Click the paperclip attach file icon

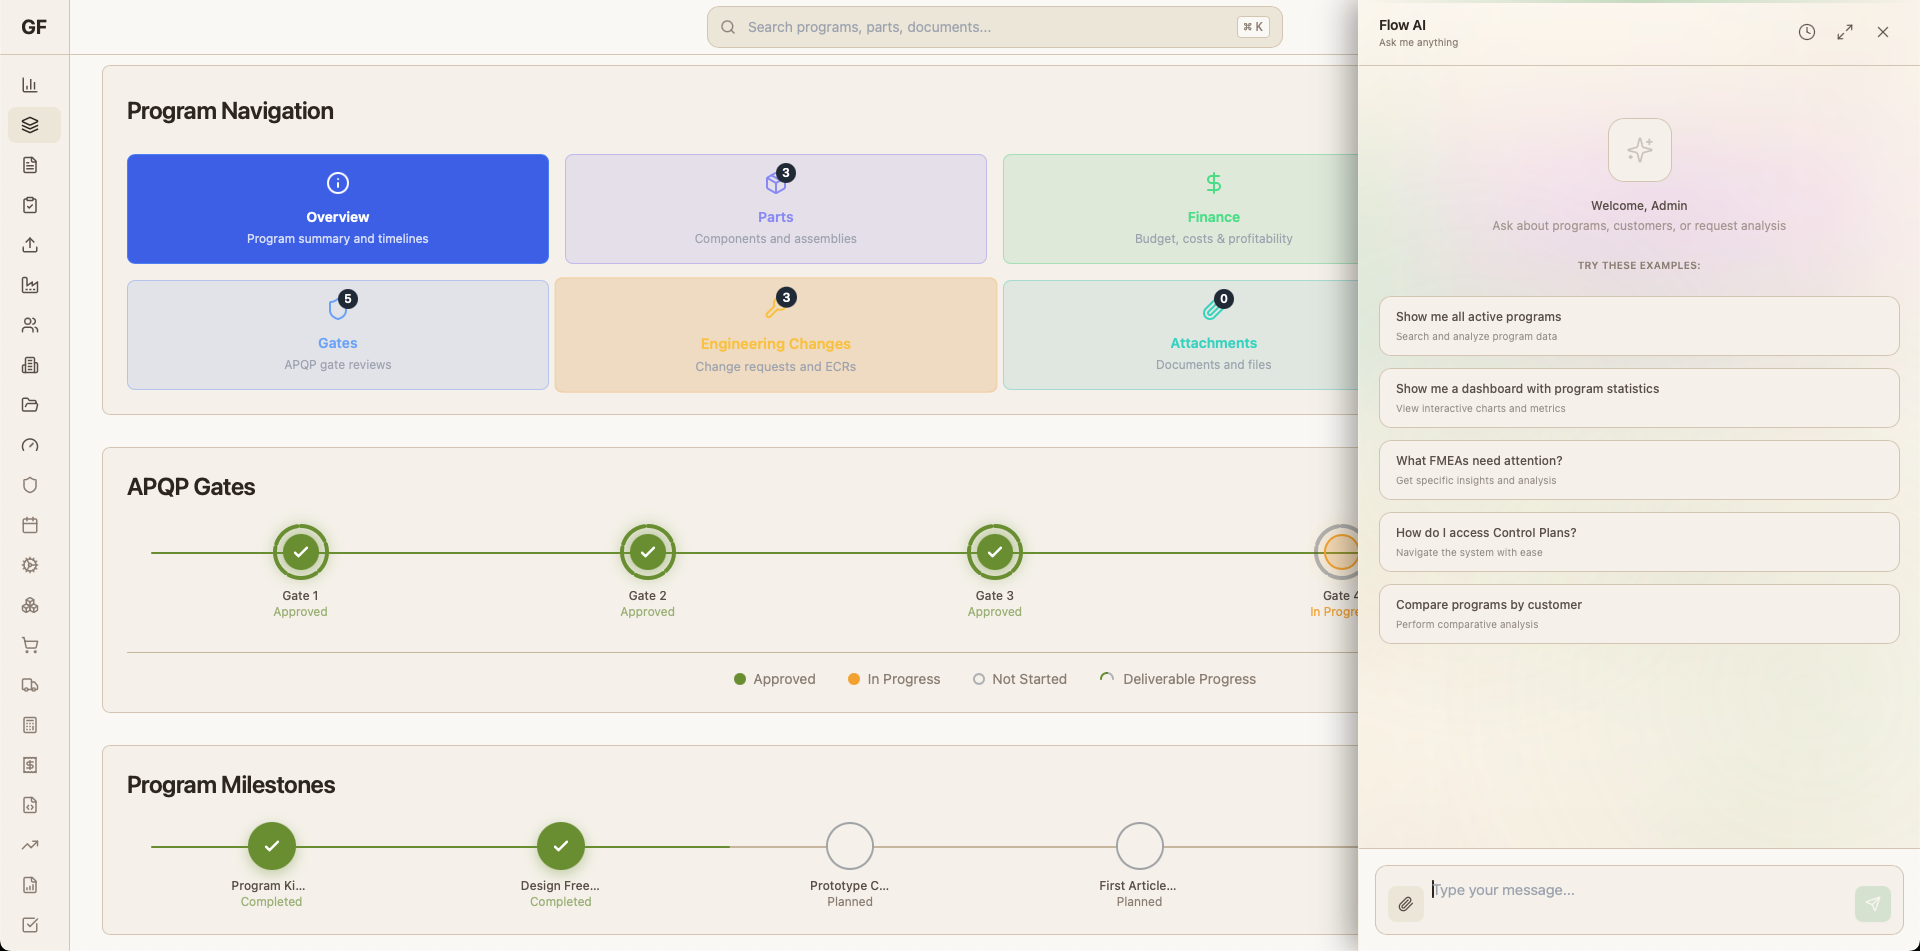pos(1405,904)
